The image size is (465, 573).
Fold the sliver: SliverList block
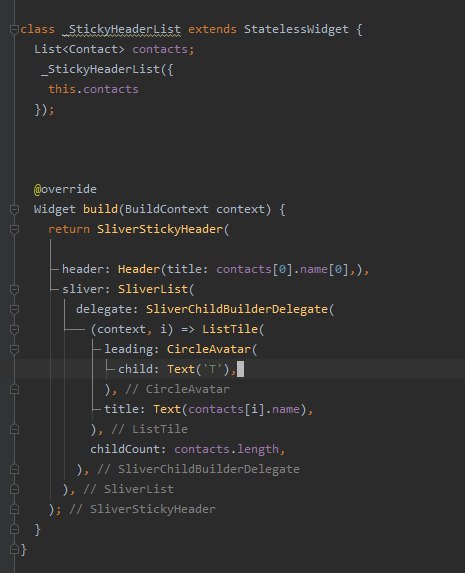pyautogui.click(x=14, y=289)
